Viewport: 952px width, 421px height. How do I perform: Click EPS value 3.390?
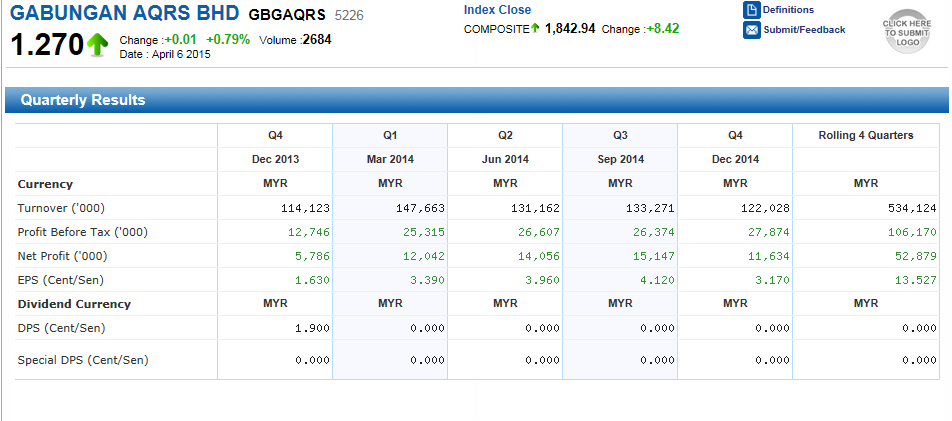tap(427, 280)
